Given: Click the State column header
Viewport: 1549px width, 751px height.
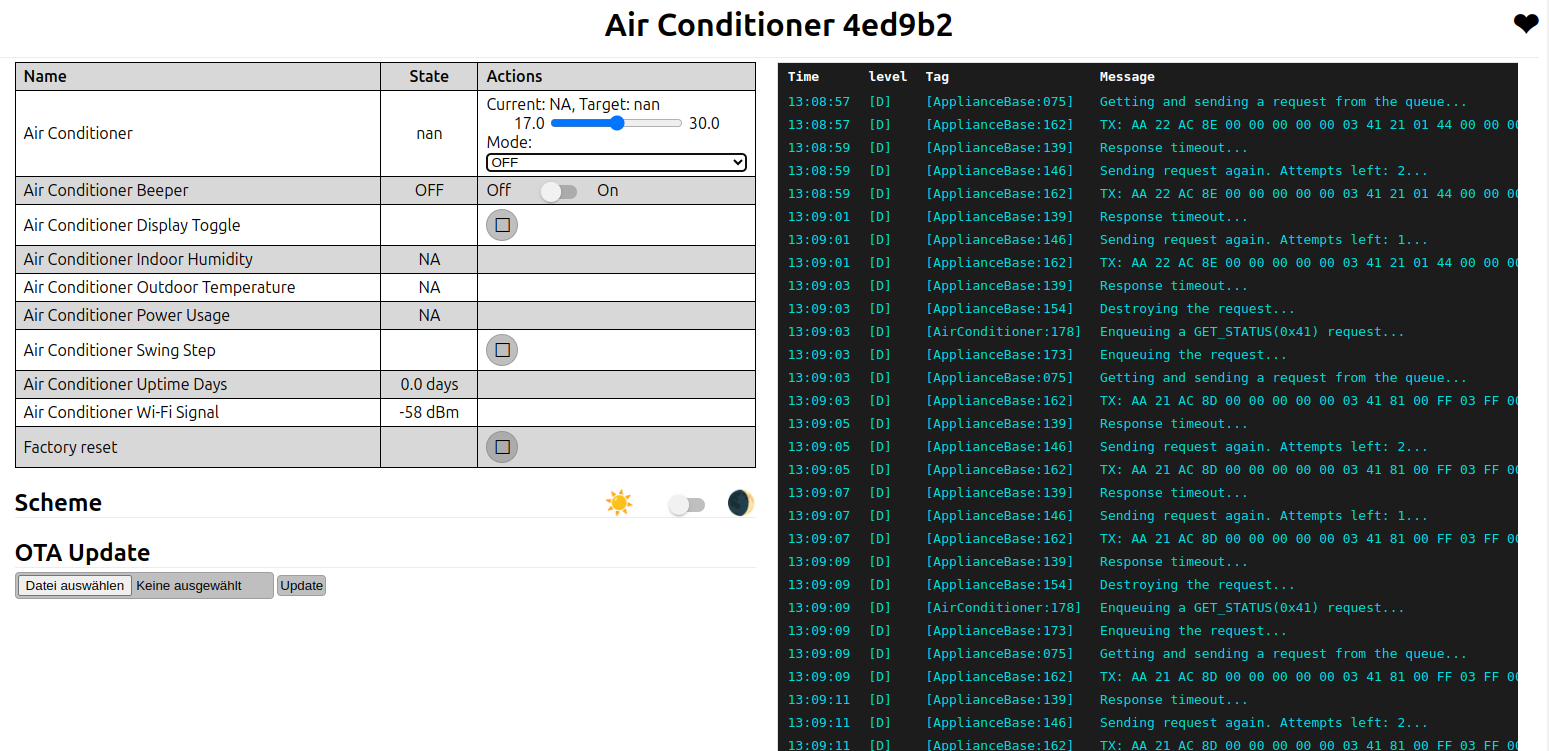Looking at the screenshot, I should point(429,76).
